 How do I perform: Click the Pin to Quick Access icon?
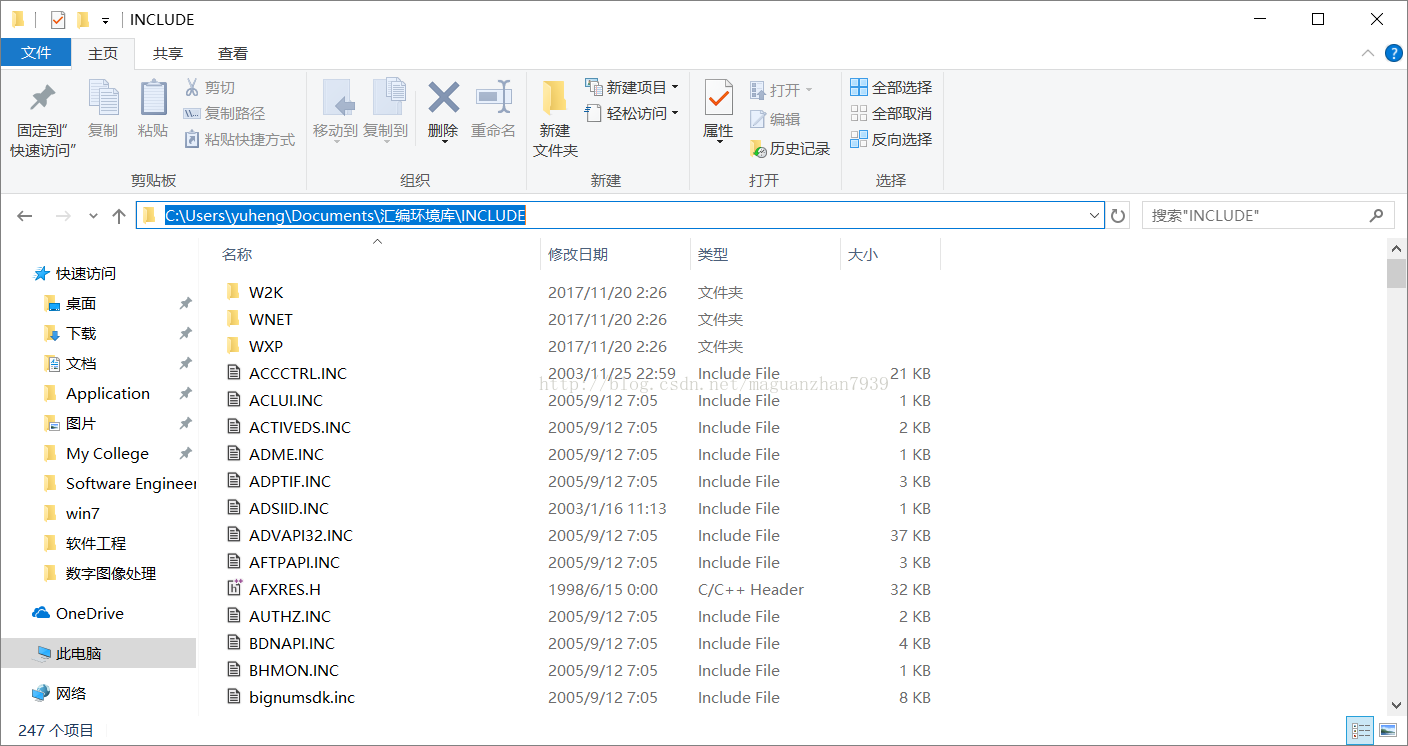[43, 98]
